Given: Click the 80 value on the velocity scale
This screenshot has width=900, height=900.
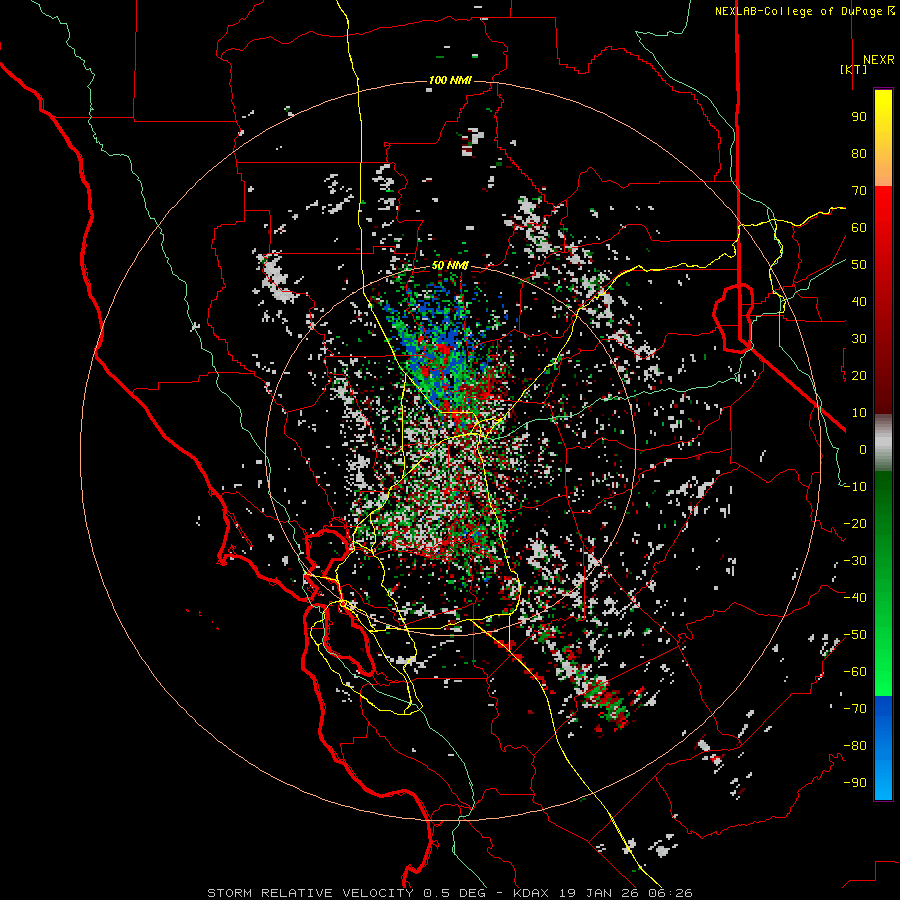Looking at the screenshot, I should tap(859, 154).
